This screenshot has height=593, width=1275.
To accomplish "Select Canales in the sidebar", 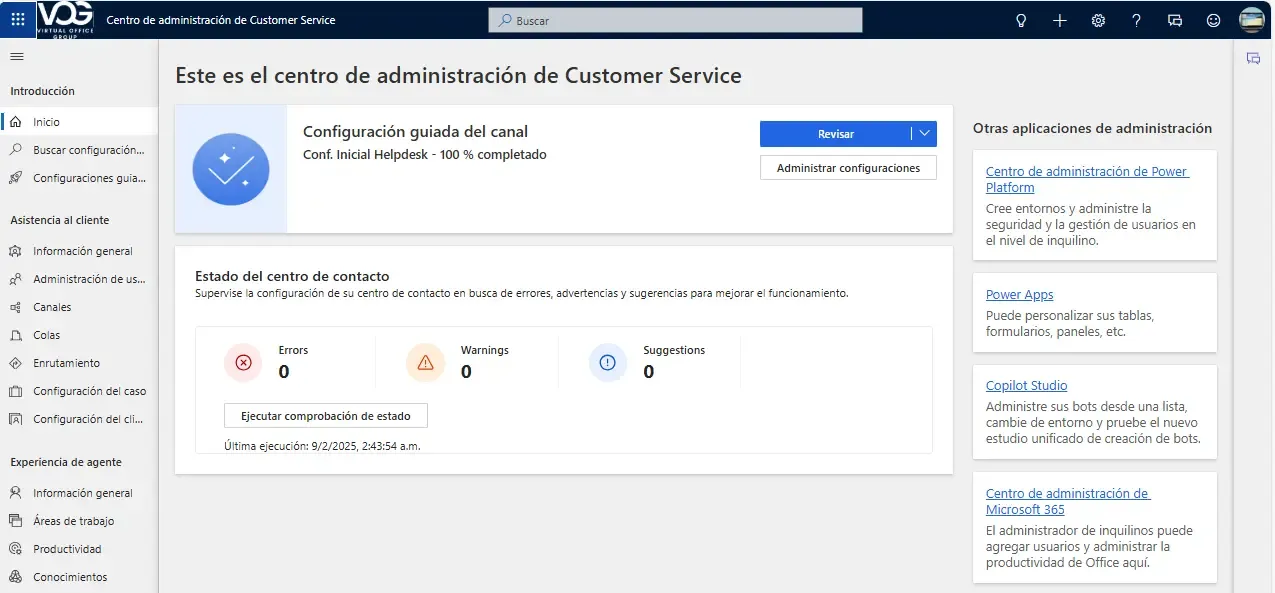I will click(52, 307).
